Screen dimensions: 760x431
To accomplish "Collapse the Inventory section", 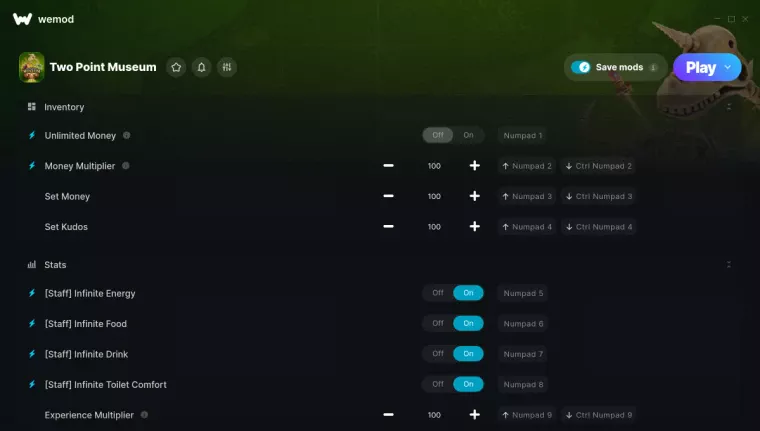I will click(x=728, y=107).
